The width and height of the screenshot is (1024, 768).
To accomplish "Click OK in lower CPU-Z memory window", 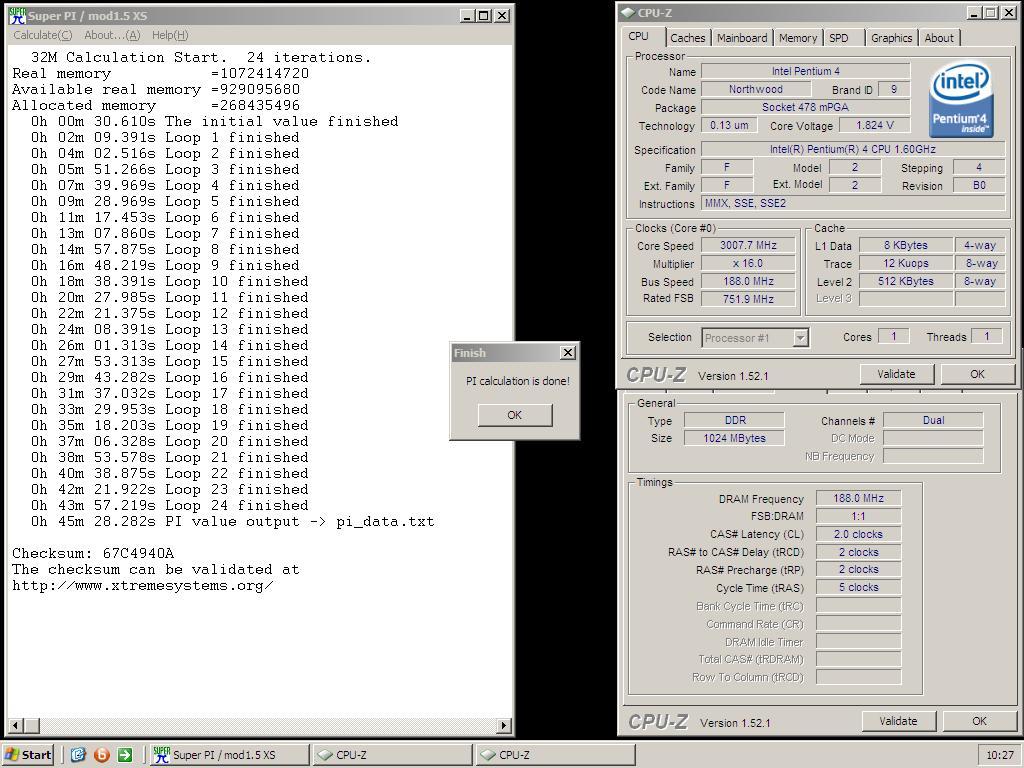I will (979, 721).
